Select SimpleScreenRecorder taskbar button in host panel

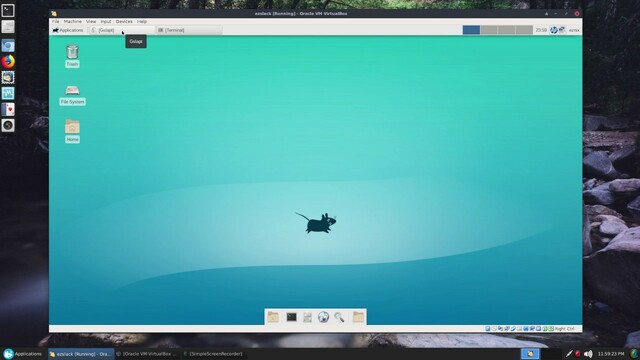pyautogui.click(x=214, y=354)
